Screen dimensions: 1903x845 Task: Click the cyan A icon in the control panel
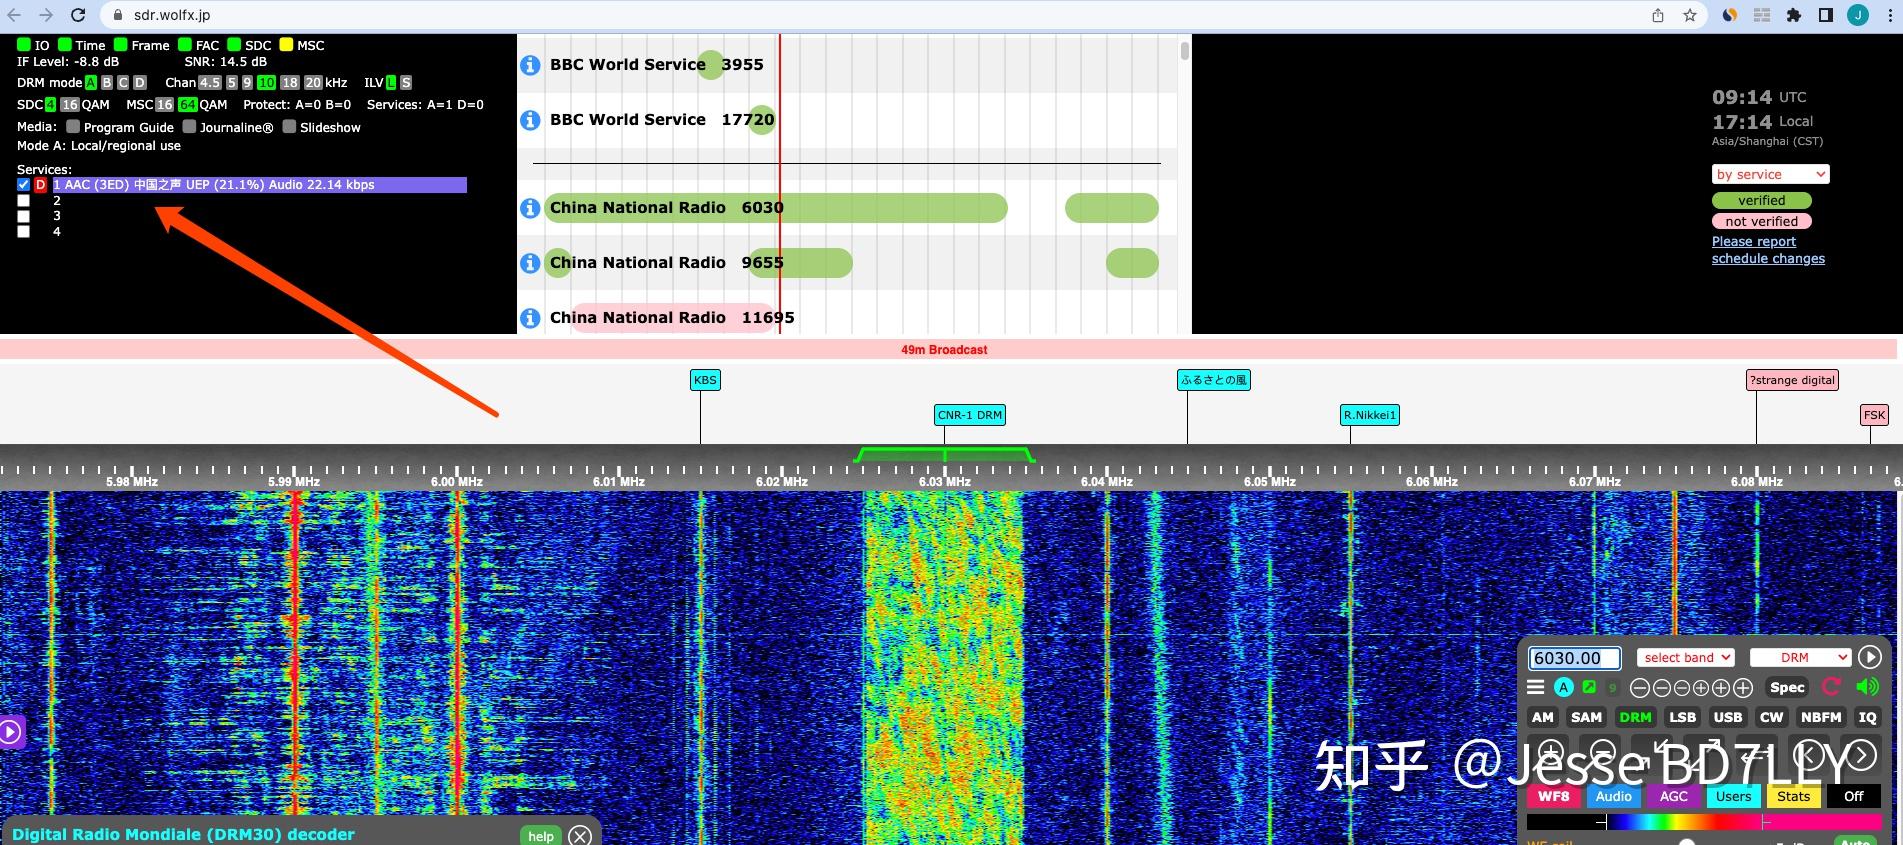coord(1564,687)
